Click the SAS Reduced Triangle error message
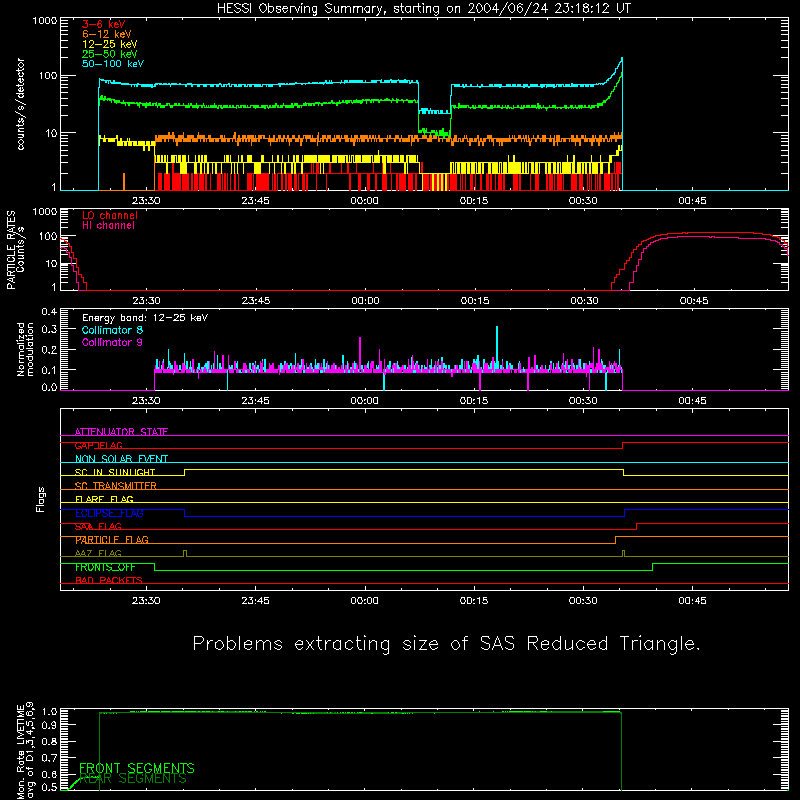This screenshot has width=800, height=800. 446,644
